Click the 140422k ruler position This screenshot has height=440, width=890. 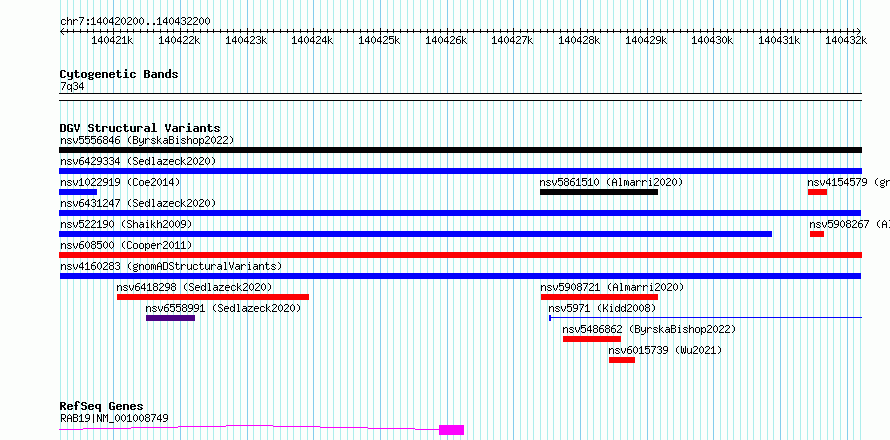click(x=179, y=40)
